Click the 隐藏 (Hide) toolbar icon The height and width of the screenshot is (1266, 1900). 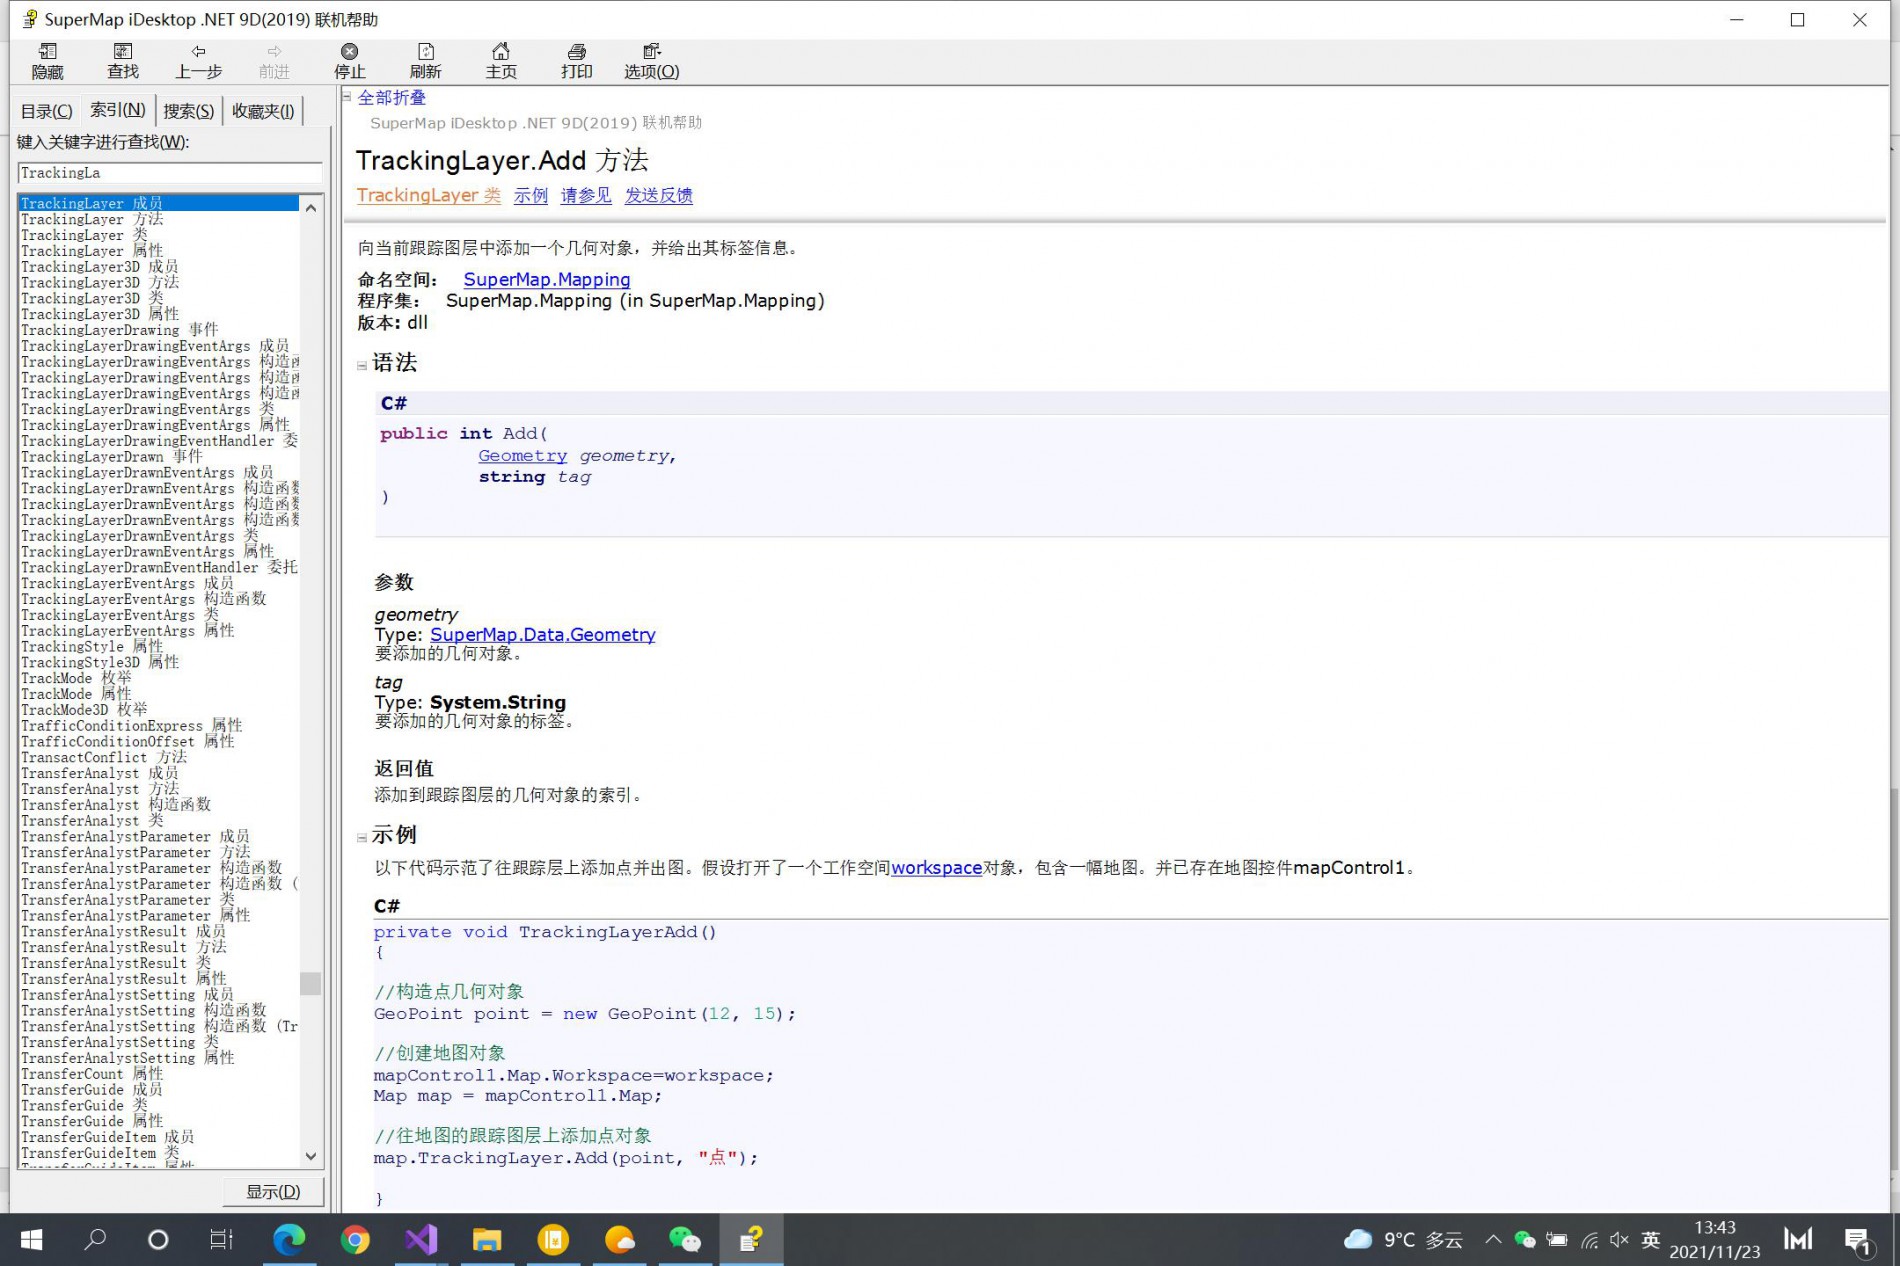(x=47, y=61)
